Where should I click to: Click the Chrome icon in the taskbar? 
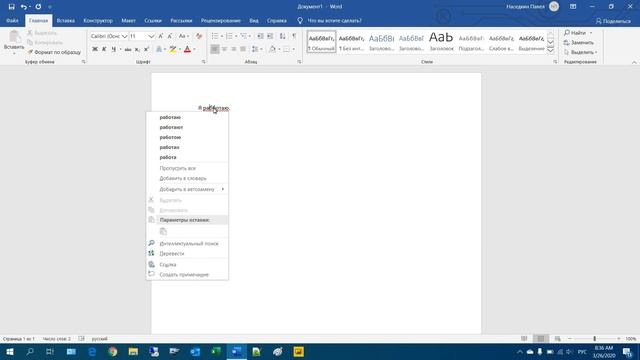pyautogui.click(x=113, y=351)
